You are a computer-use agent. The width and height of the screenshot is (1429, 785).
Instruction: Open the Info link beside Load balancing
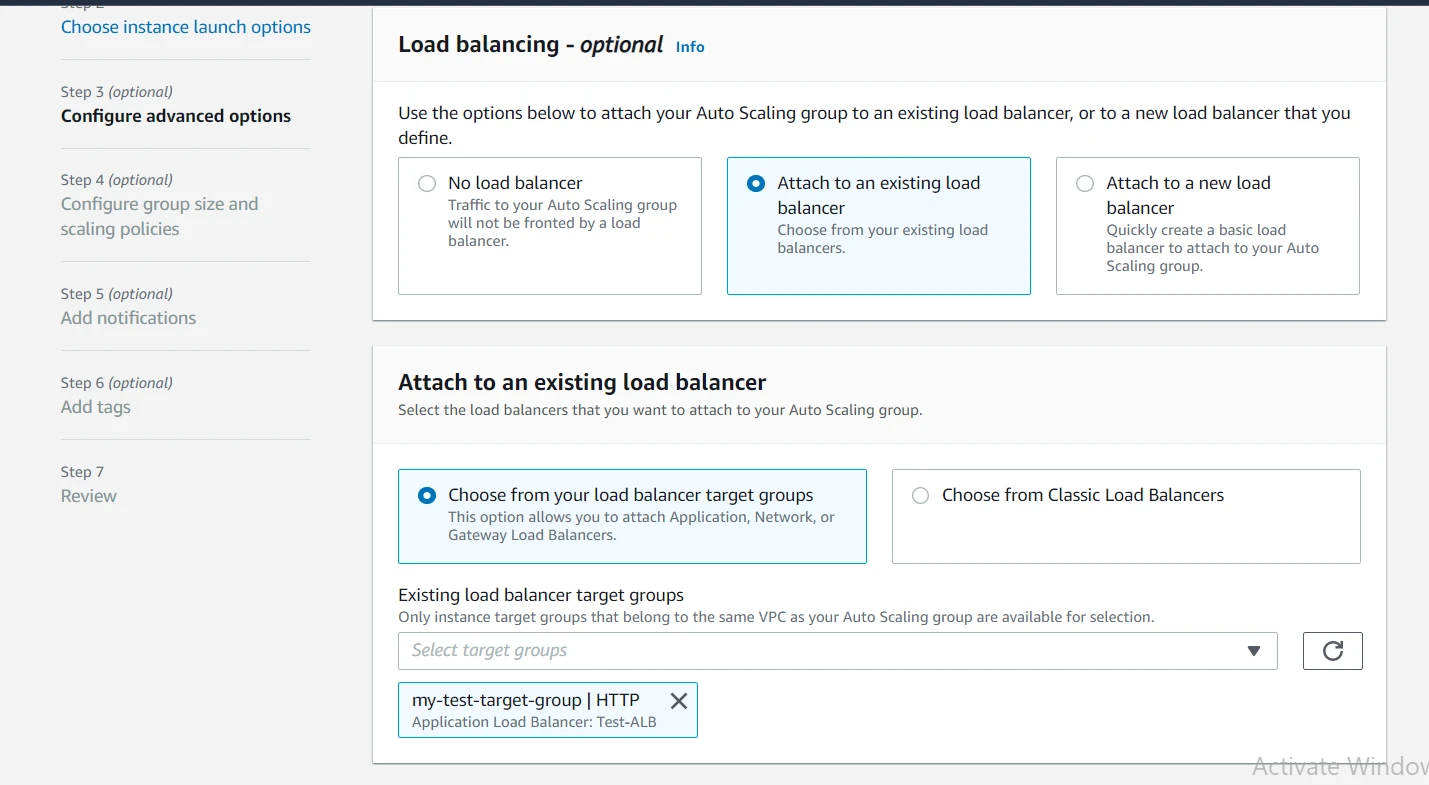point(689,46)
